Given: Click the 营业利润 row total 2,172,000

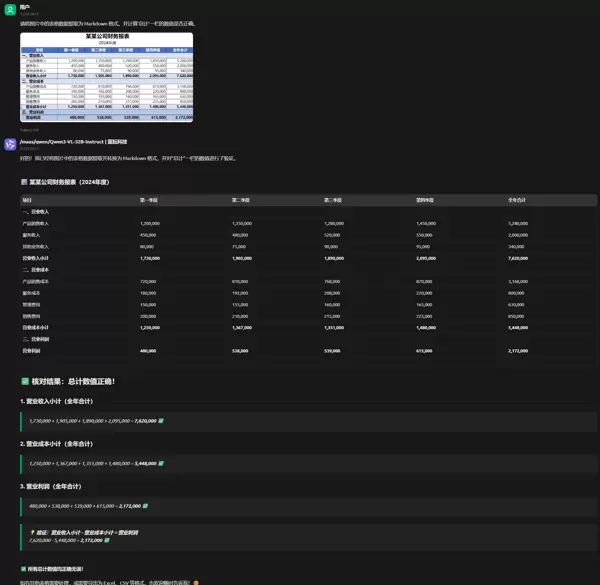Looking at the screenshot, I should click(x=518, y=351).
